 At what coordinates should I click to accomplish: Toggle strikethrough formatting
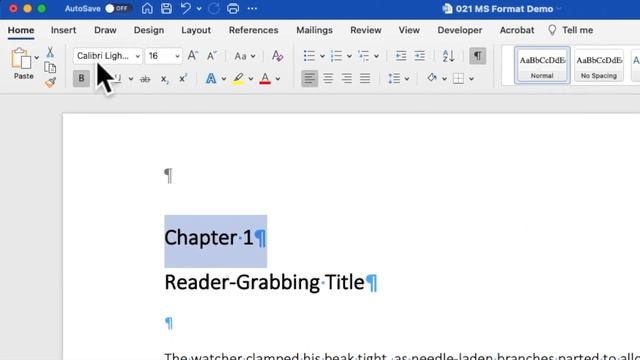click(x=145, y=79)
